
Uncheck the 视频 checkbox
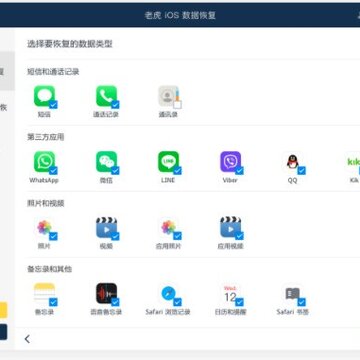[115, 236]
